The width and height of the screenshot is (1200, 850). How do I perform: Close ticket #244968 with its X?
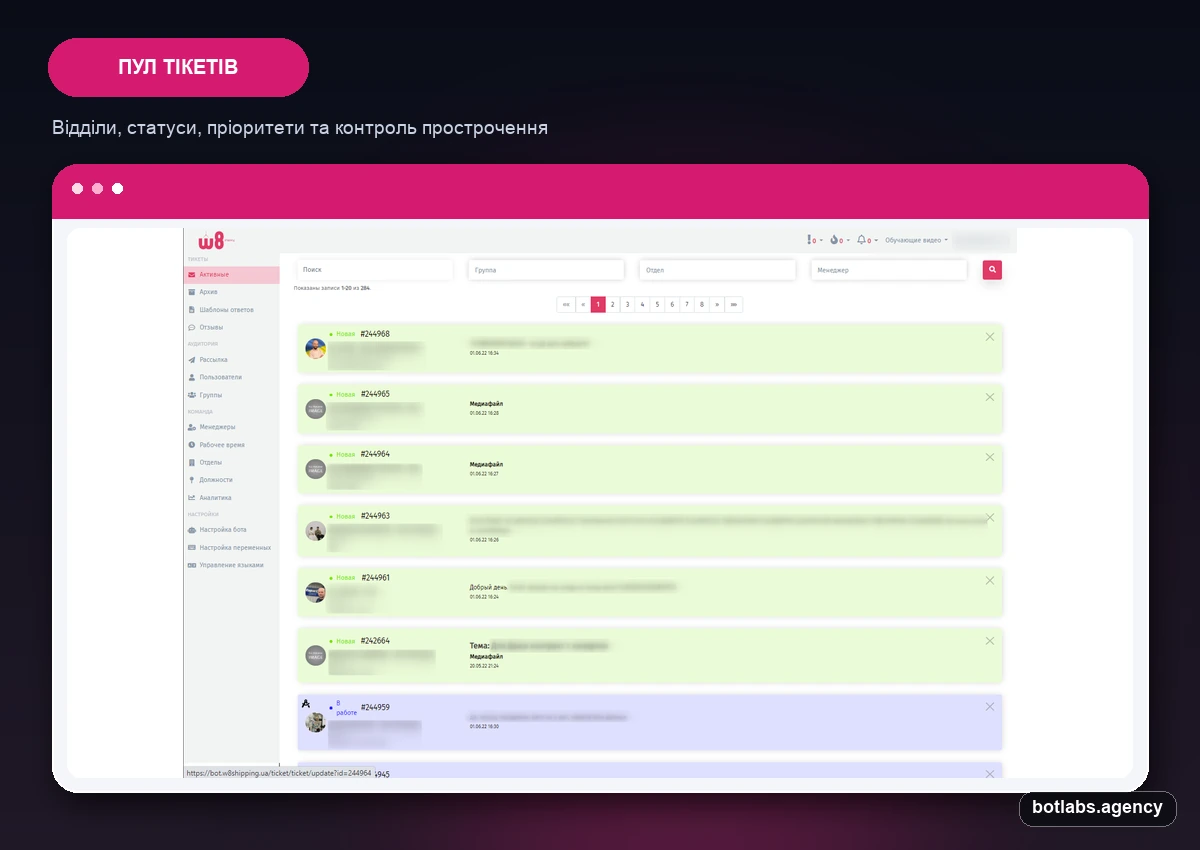pos(990,337)
